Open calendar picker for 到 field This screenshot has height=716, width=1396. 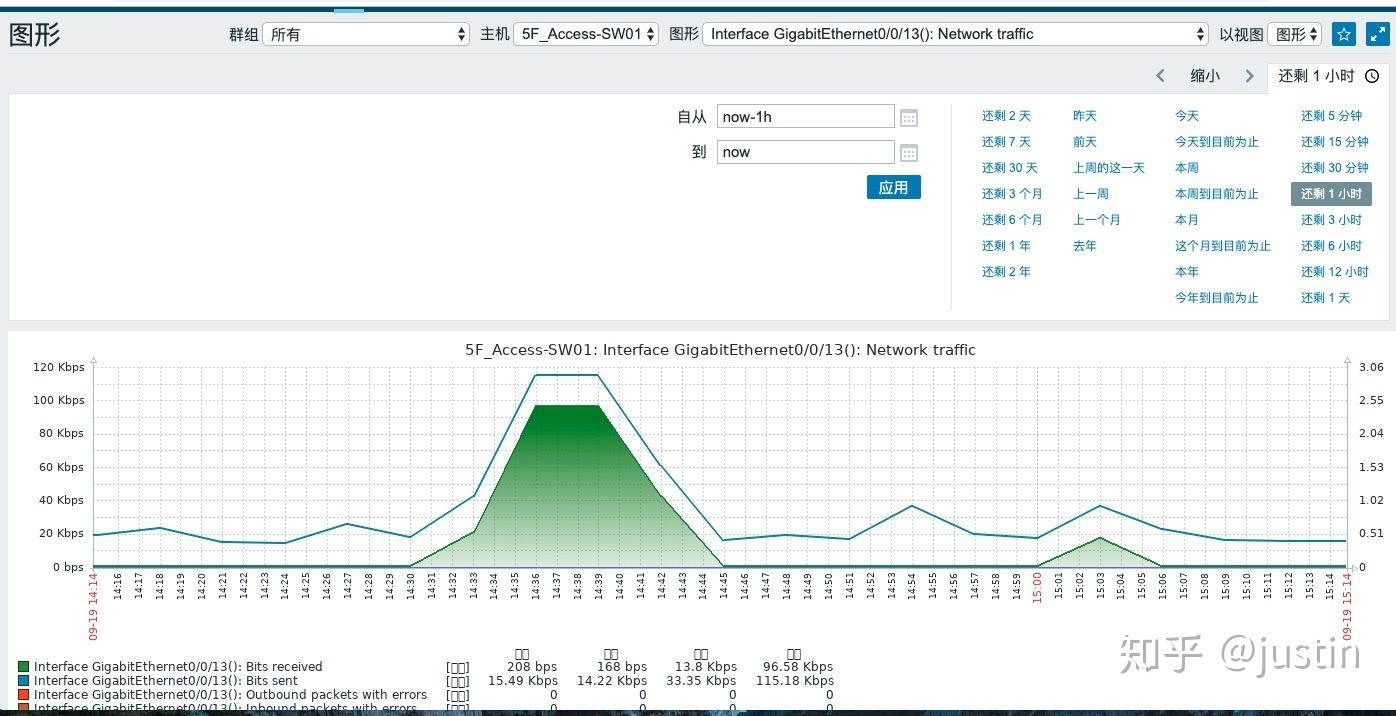909,152
